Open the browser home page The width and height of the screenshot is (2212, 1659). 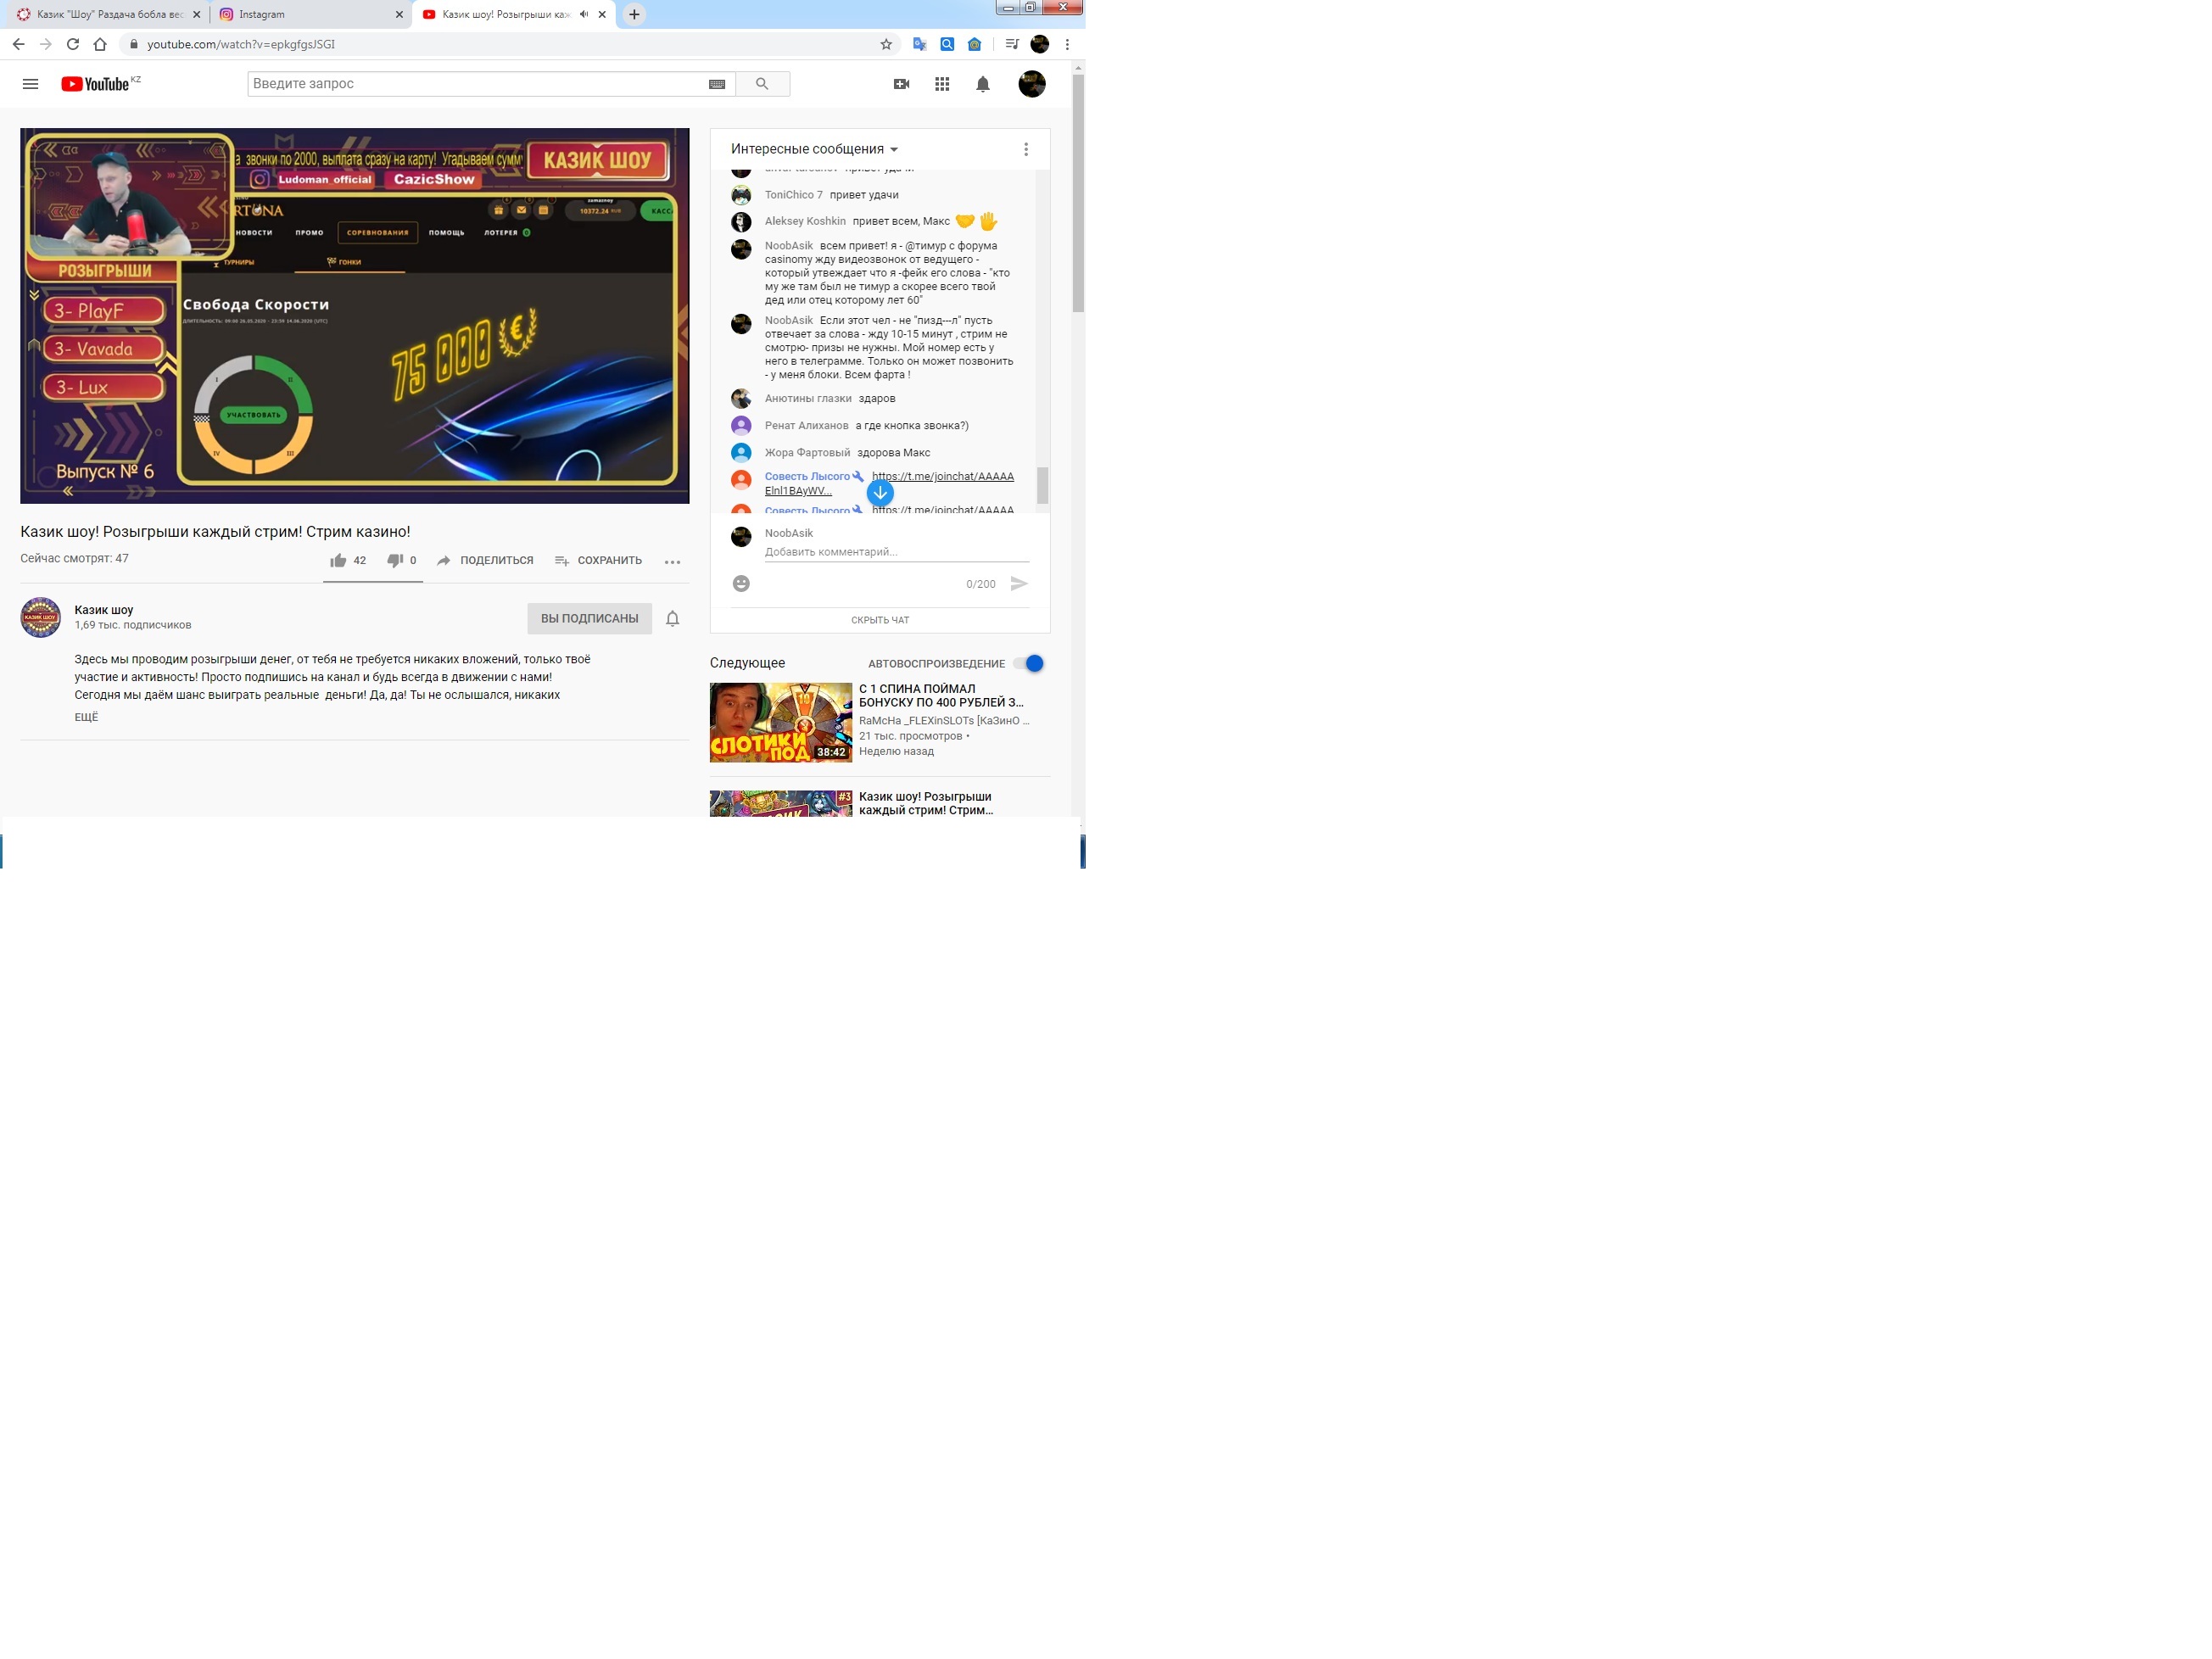click(100, 44)
